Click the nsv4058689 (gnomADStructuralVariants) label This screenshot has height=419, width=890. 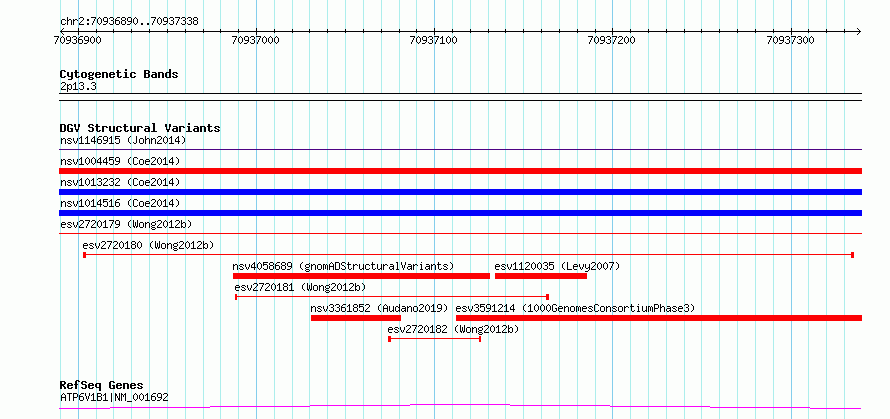343,266
